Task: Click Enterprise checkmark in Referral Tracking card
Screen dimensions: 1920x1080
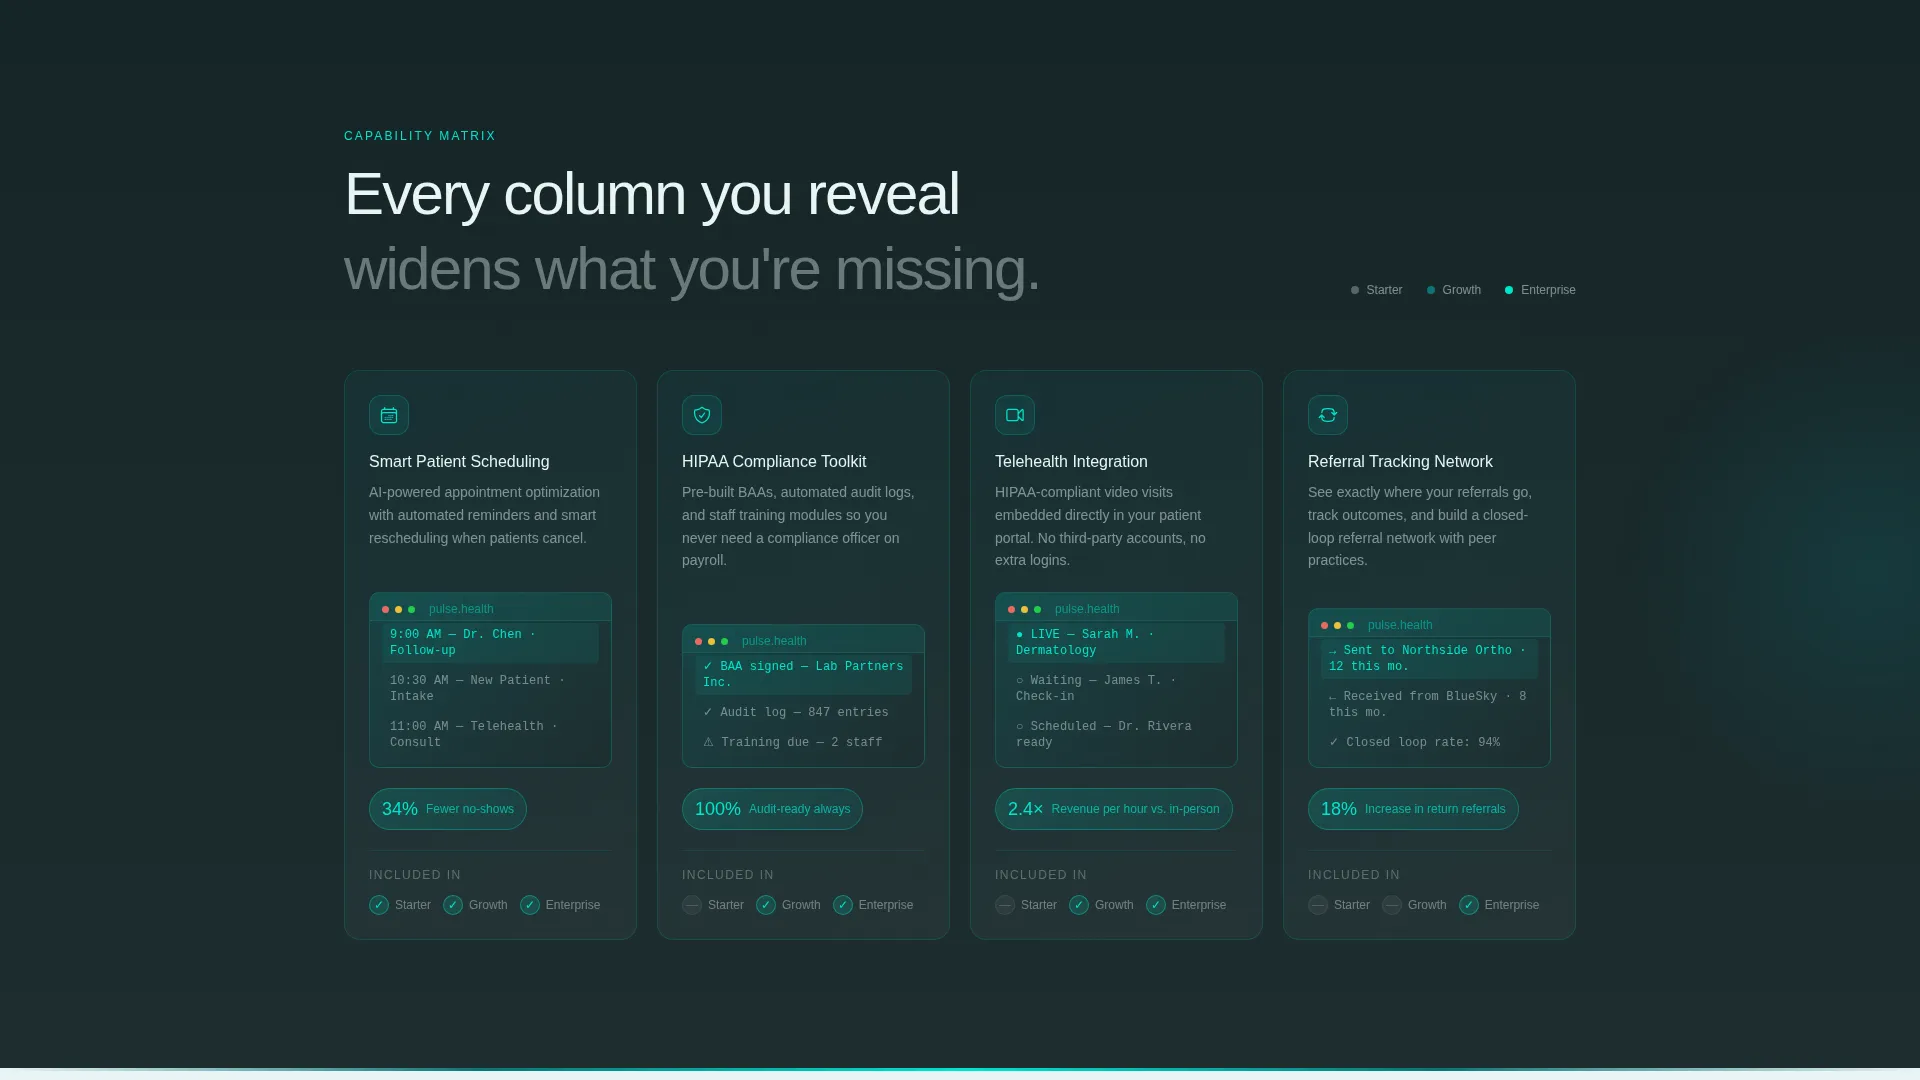Action: point(1469,905)
